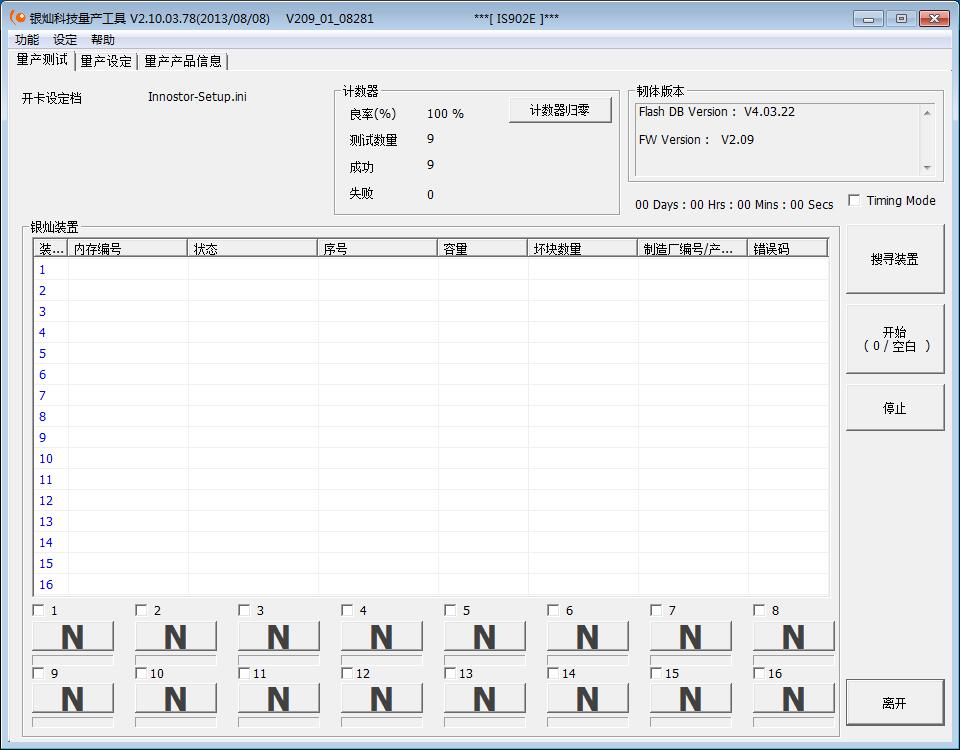This screenshot has width=960, height=750.
Task: Enable Timing Mode
Action: [854, 199]
